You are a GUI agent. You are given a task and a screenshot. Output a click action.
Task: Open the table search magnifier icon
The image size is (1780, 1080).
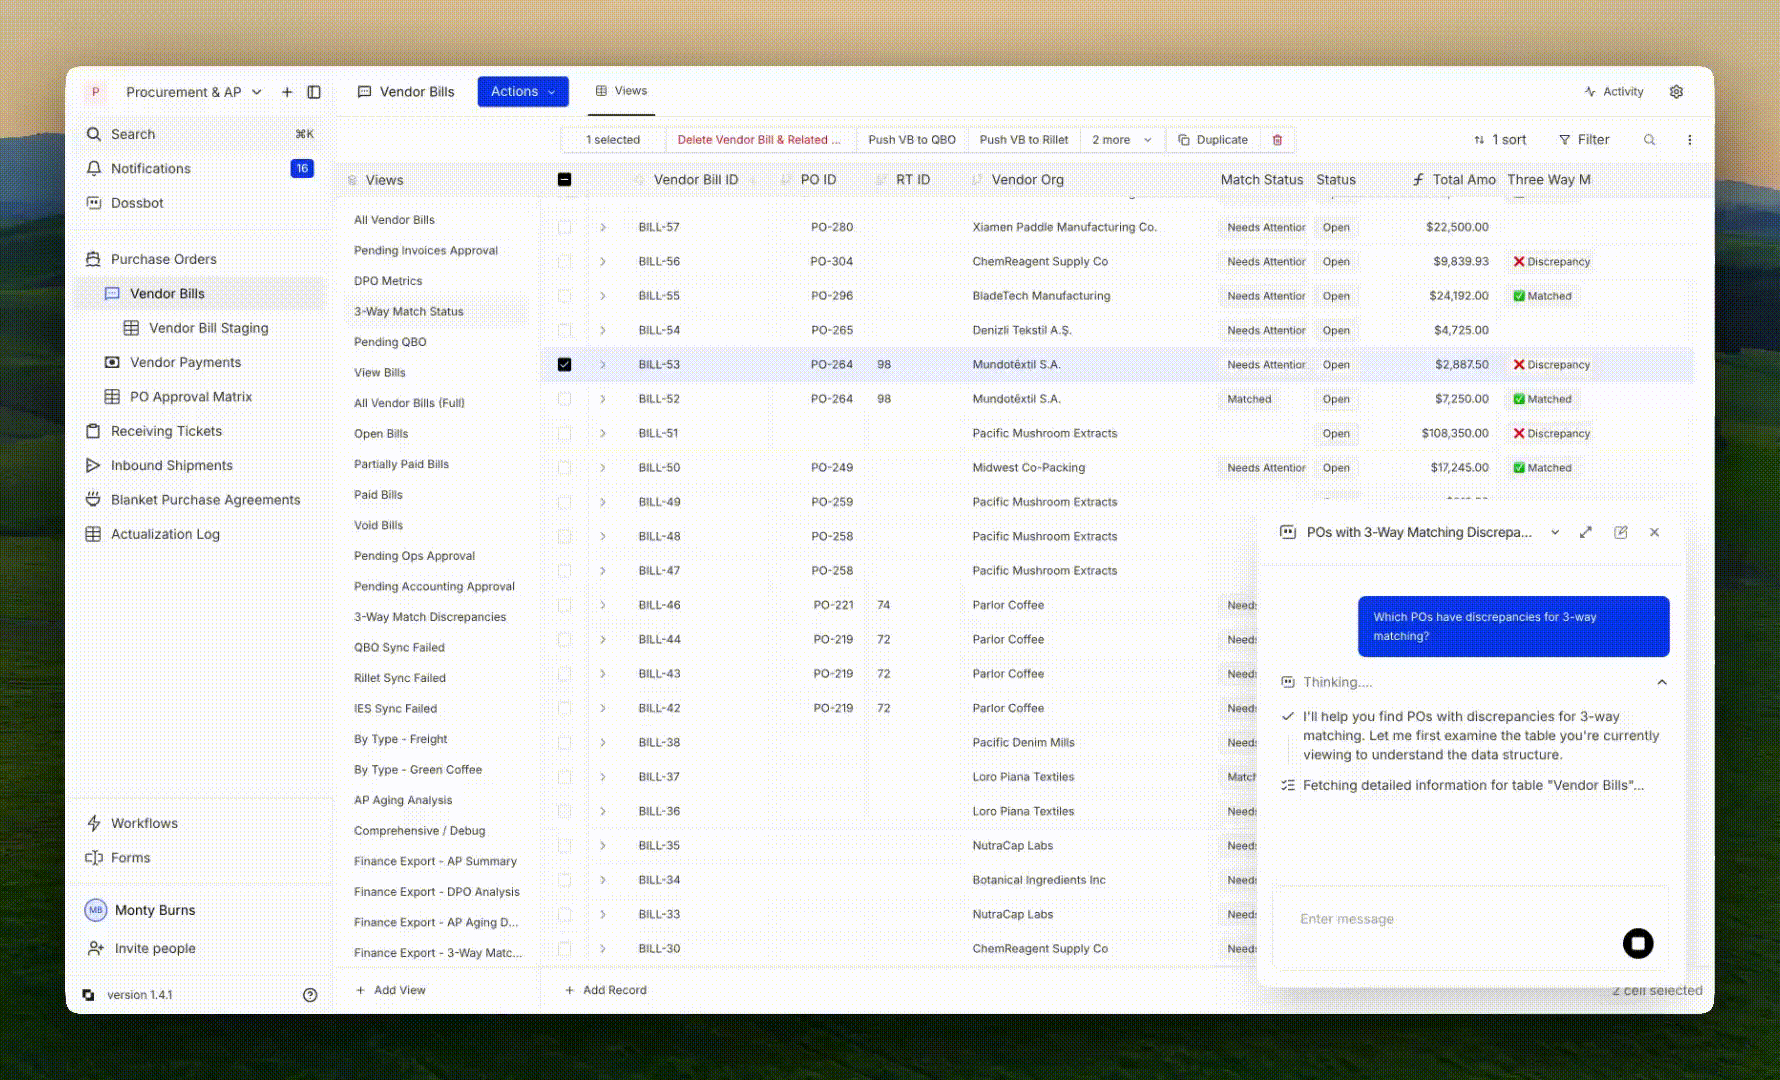point(1649,140)
